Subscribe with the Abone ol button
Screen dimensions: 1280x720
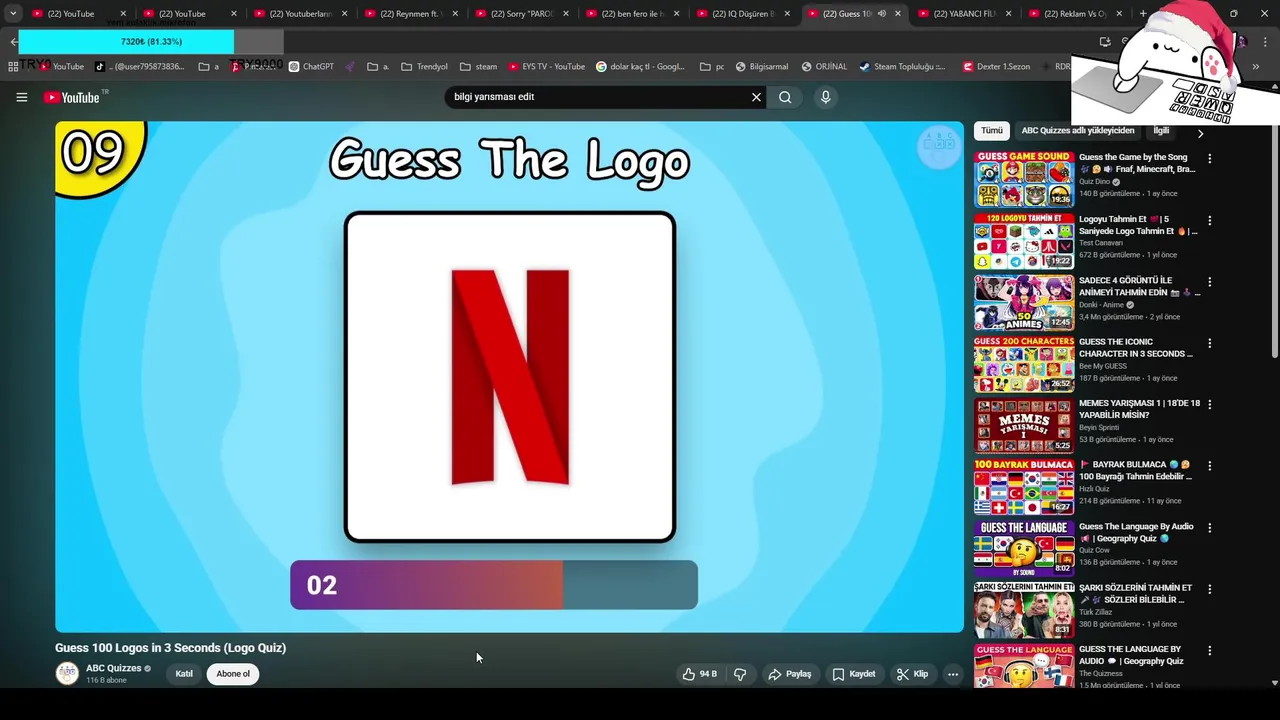pos(233,674)
